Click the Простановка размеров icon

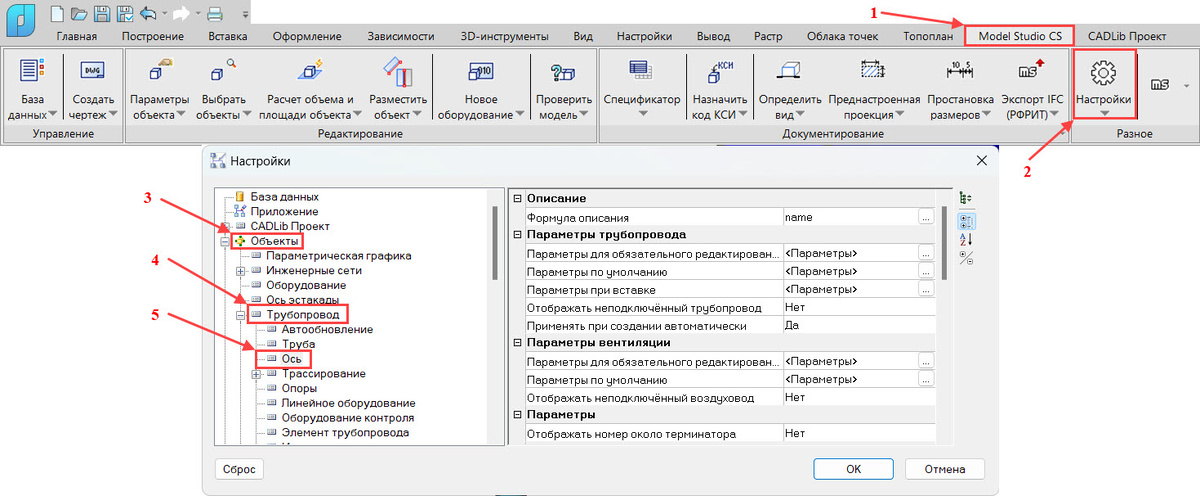click(x=961, y=71)
